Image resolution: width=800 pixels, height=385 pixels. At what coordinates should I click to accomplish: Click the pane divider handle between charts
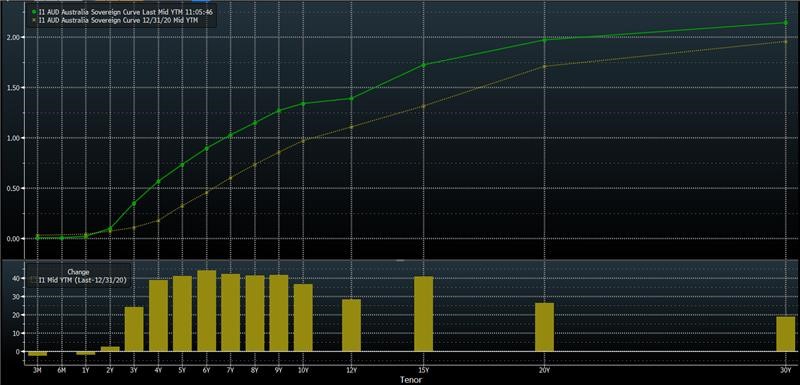pyautogui.click(x=400, y=260)
